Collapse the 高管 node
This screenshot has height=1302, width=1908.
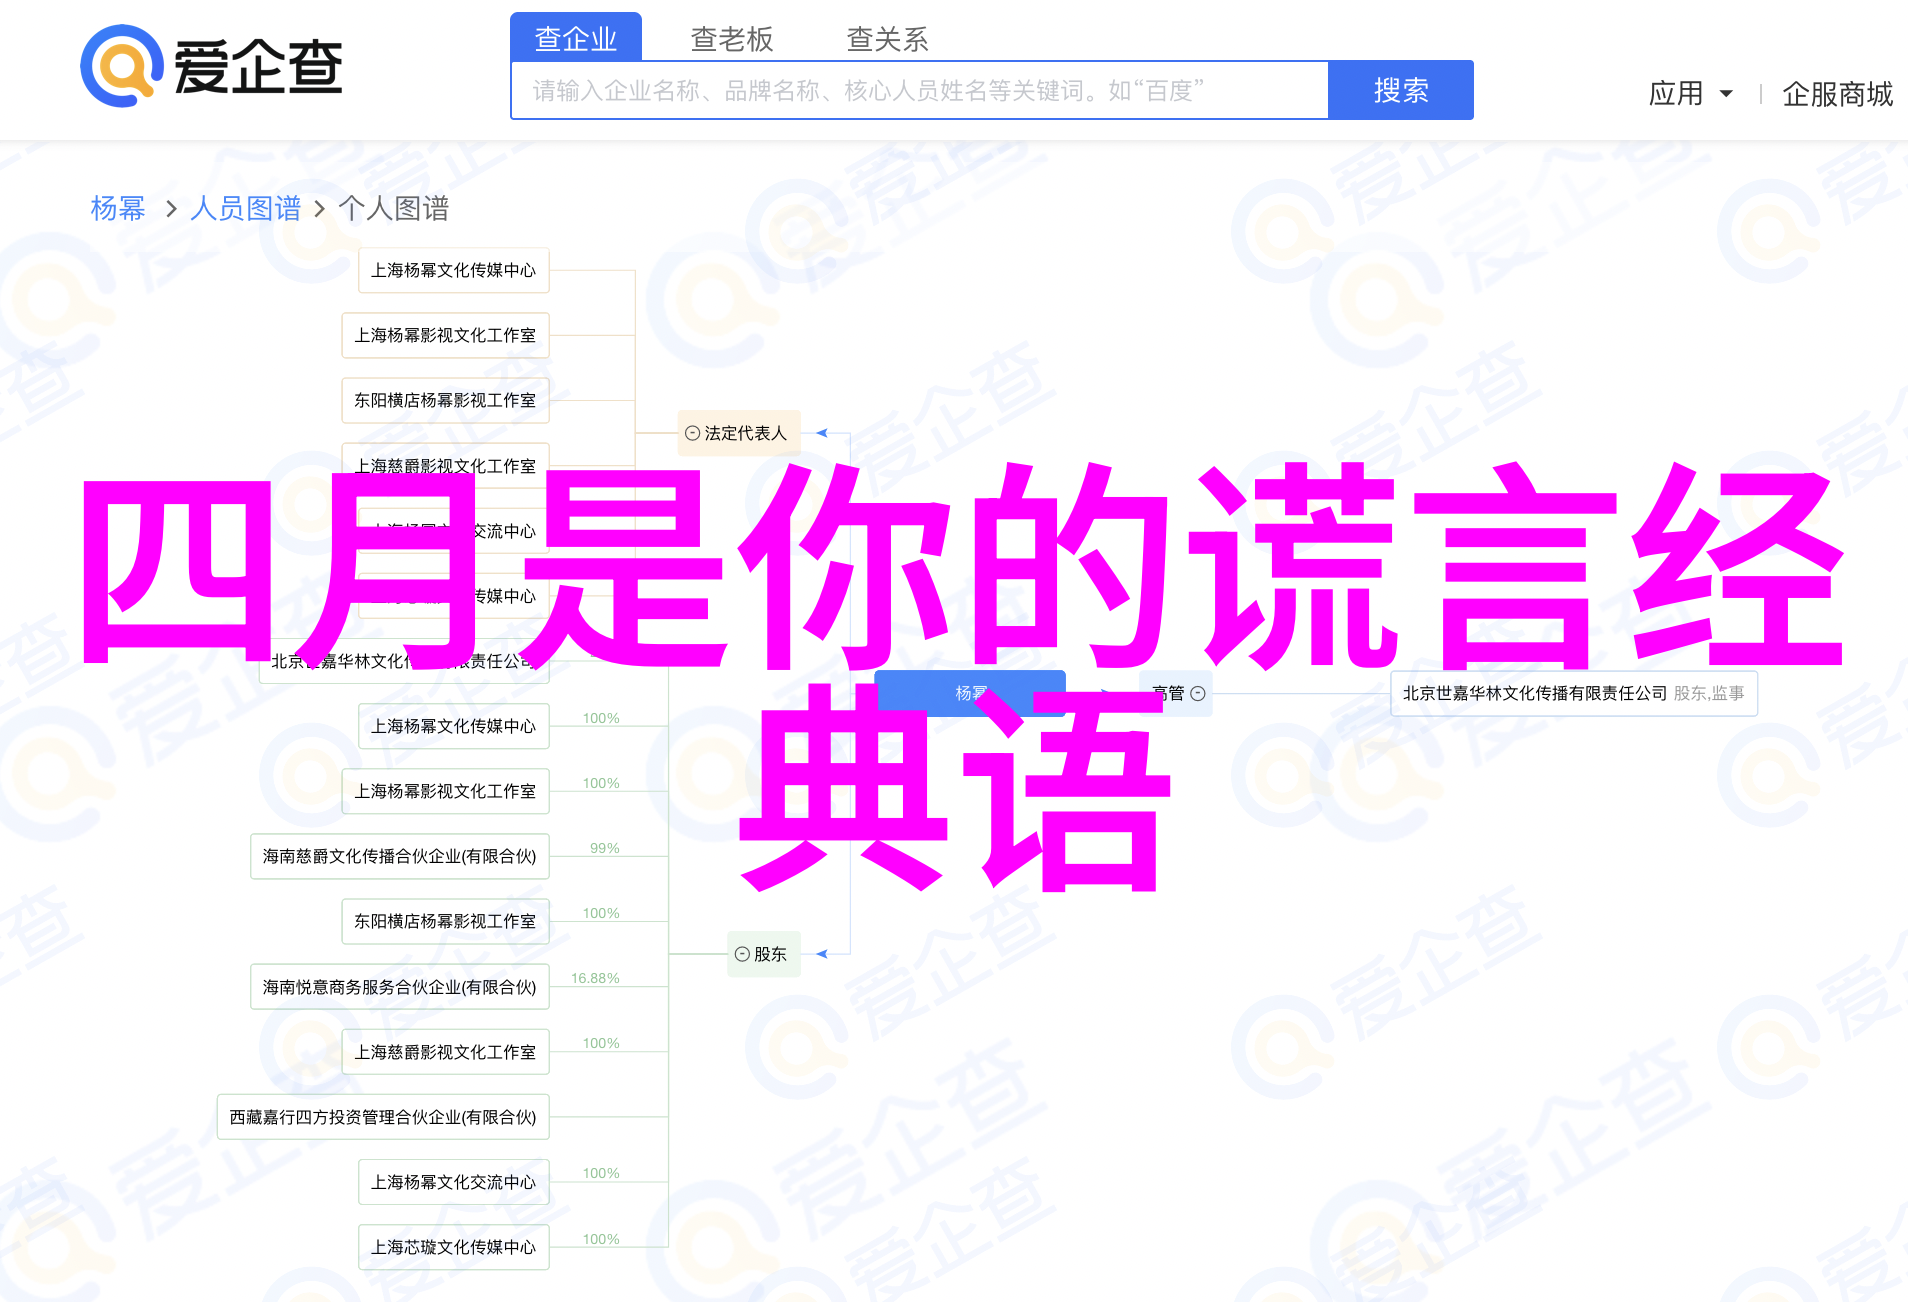[x=1198, y=693]
